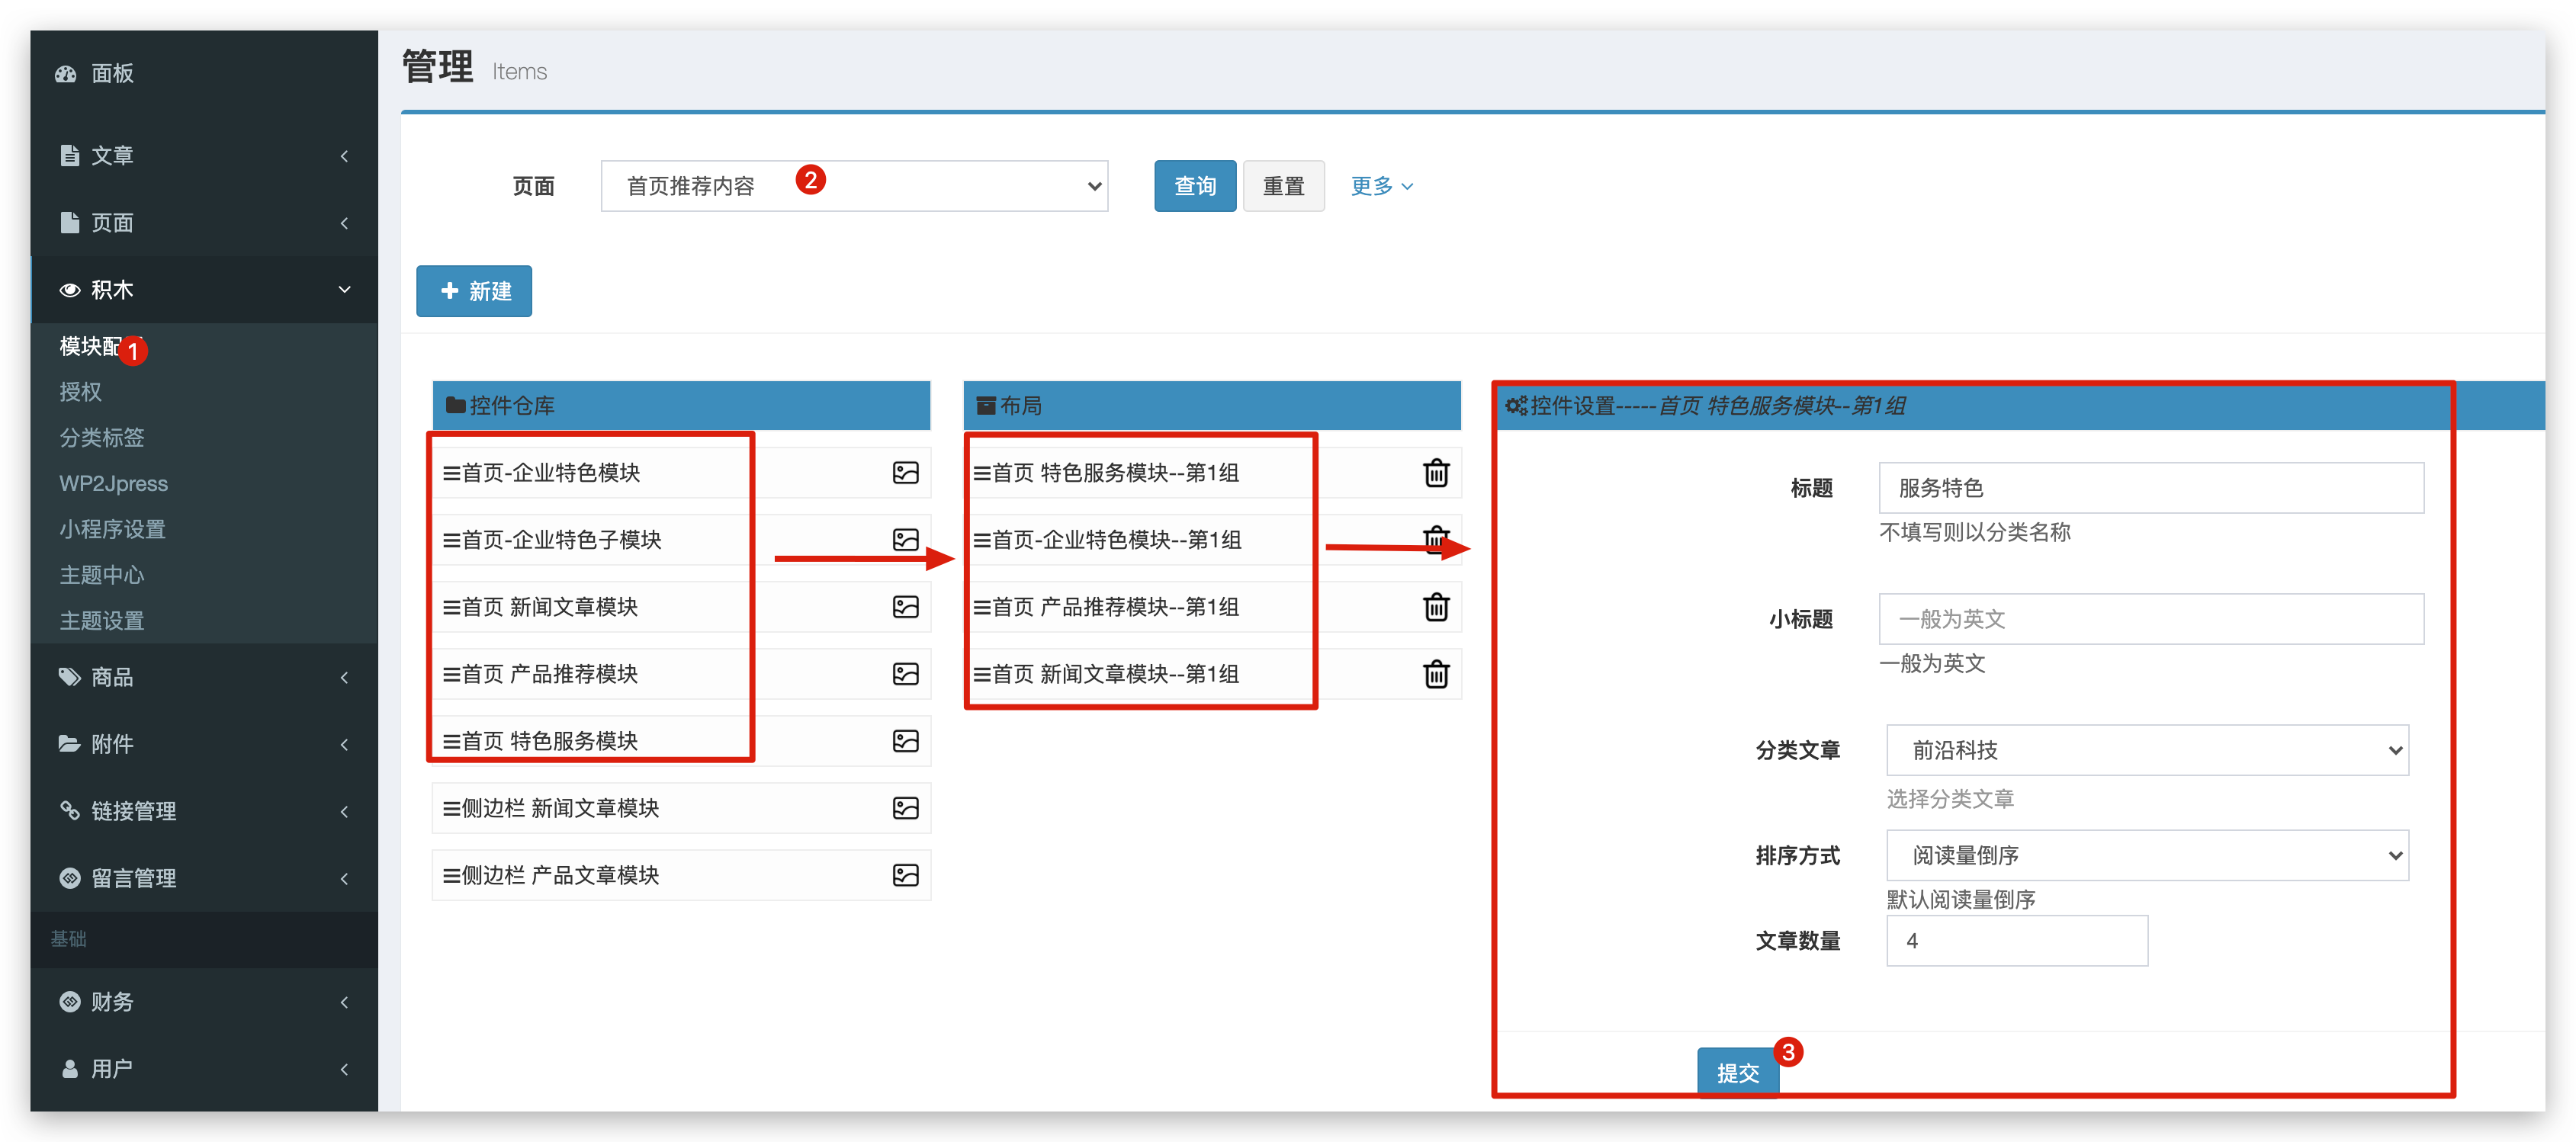Collapse the 积木 sidebar menu chevron
Screen dimensions: 2576x1142
(x=344, y=290)
